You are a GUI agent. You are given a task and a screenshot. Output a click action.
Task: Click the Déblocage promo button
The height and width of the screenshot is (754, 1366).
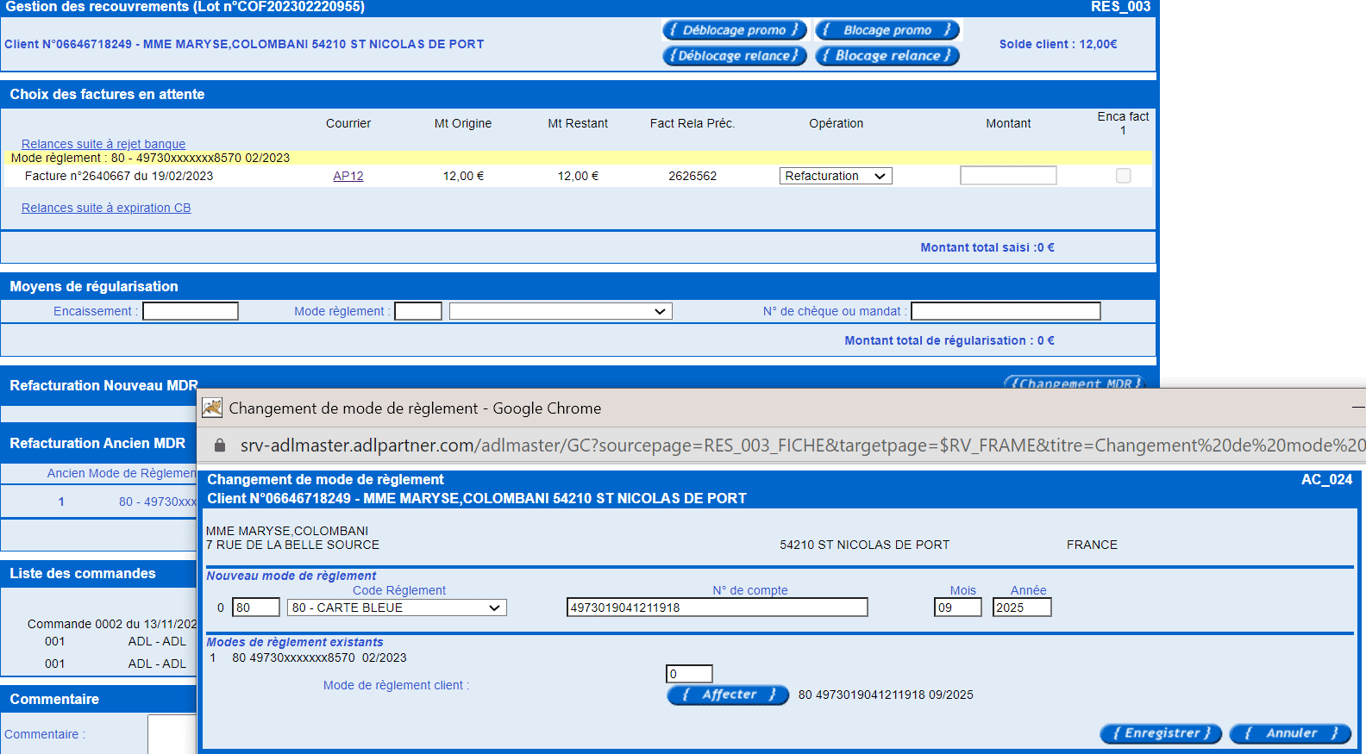pos(735,30)
